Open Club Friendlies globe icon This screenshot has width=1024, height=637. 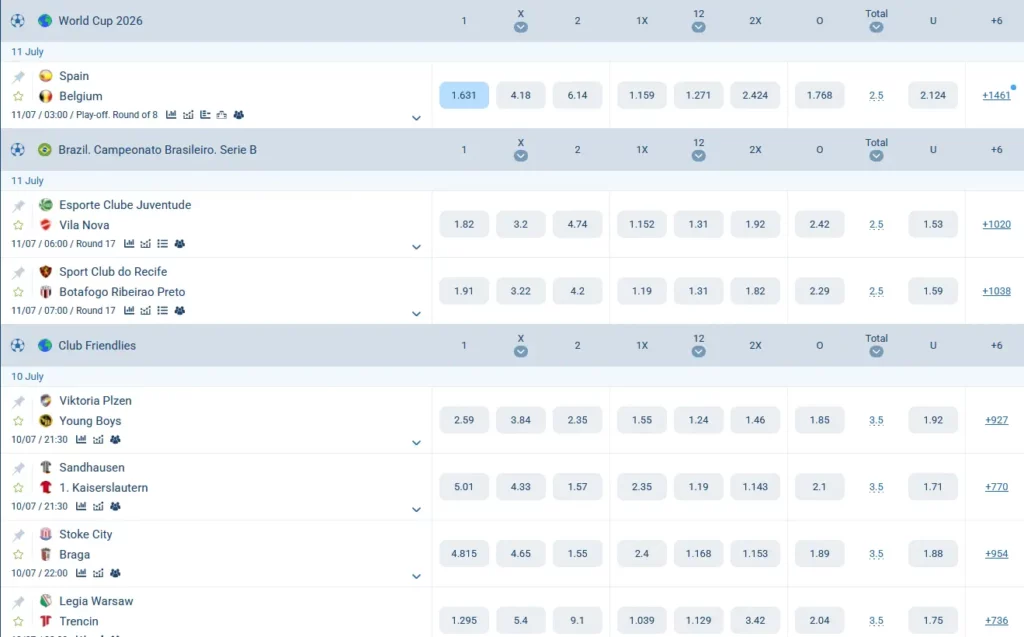click(x=44, y=346)
